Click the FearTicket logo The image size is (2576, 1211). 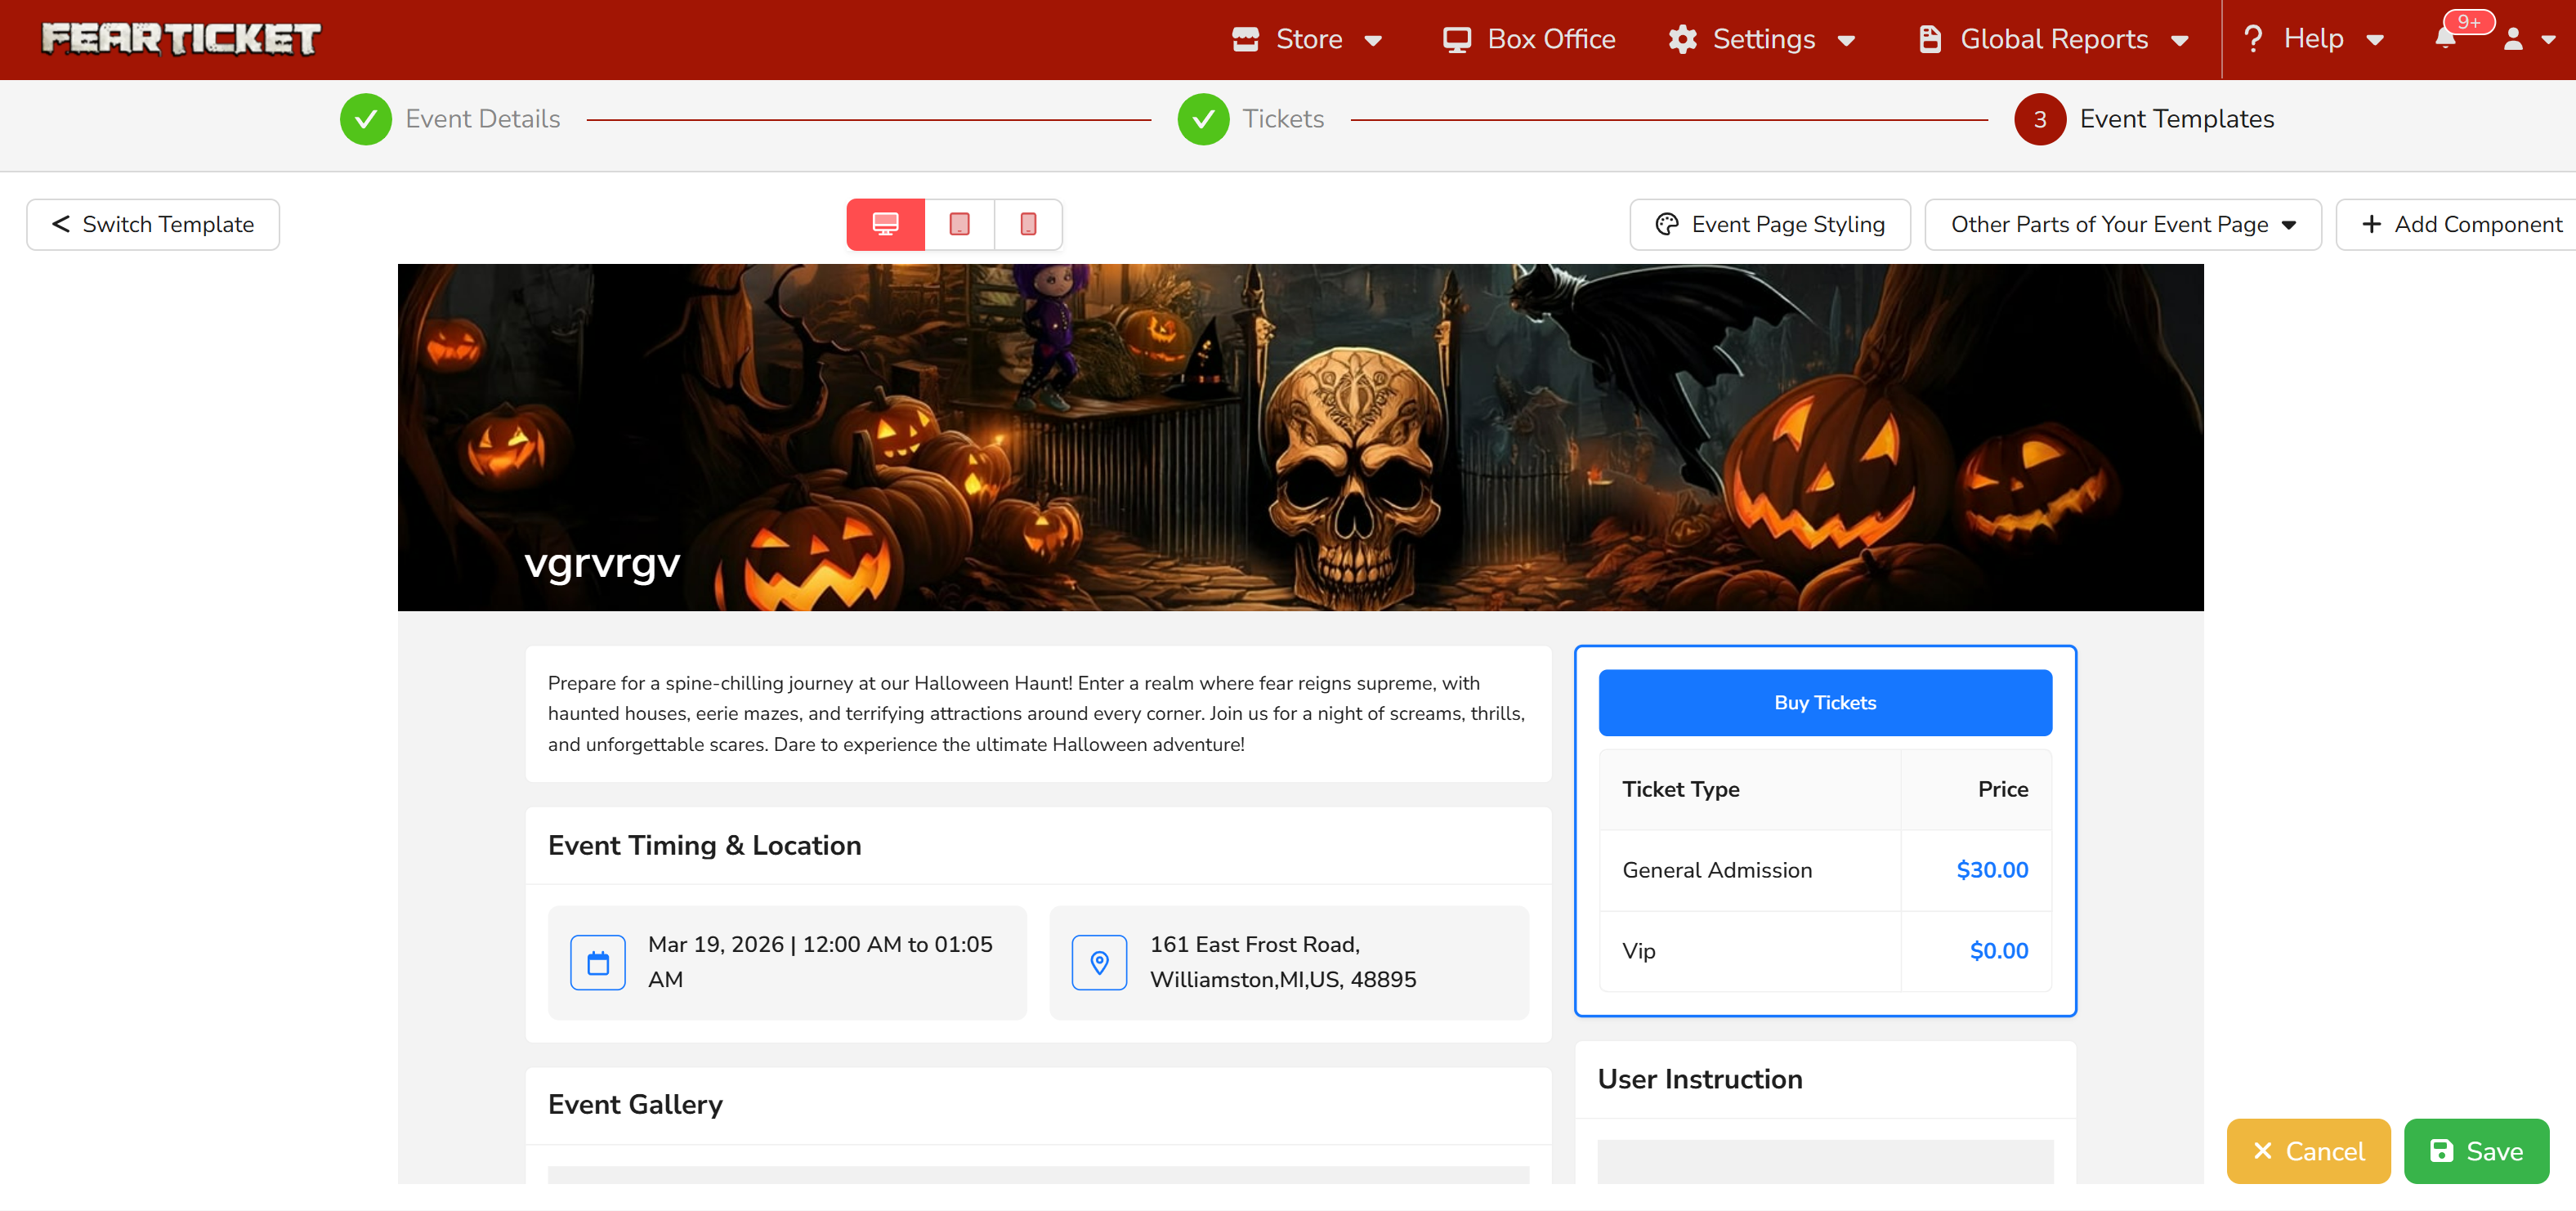click(x=181, y=39)
